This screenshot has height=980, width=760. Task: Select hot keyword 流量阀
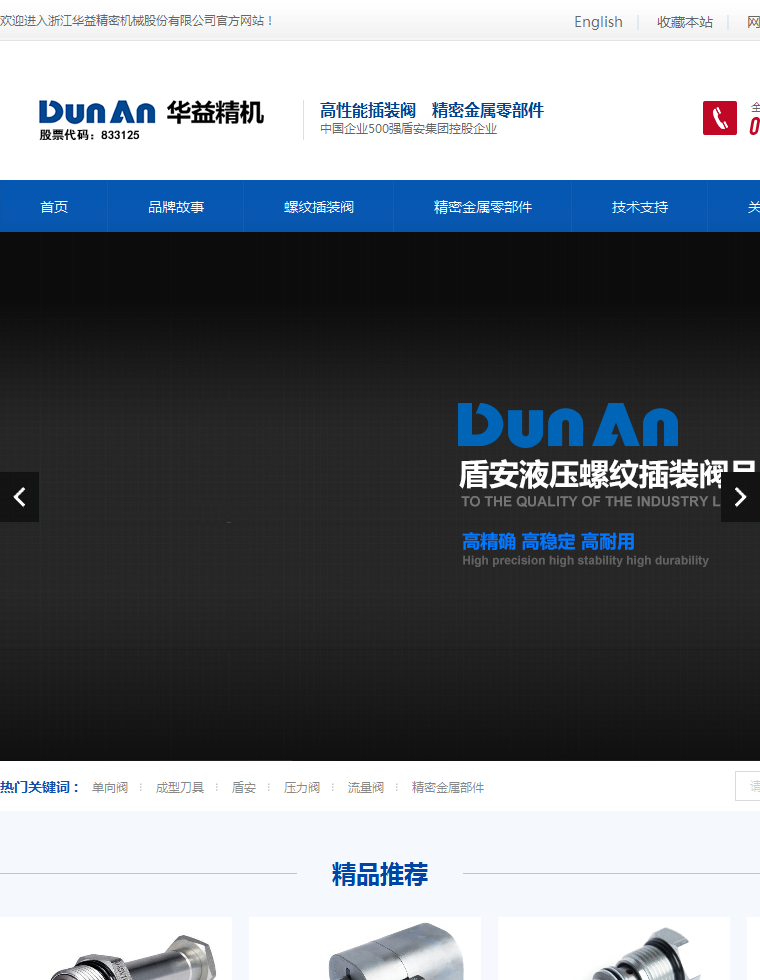pyautogui.click(x=366, y=788)
